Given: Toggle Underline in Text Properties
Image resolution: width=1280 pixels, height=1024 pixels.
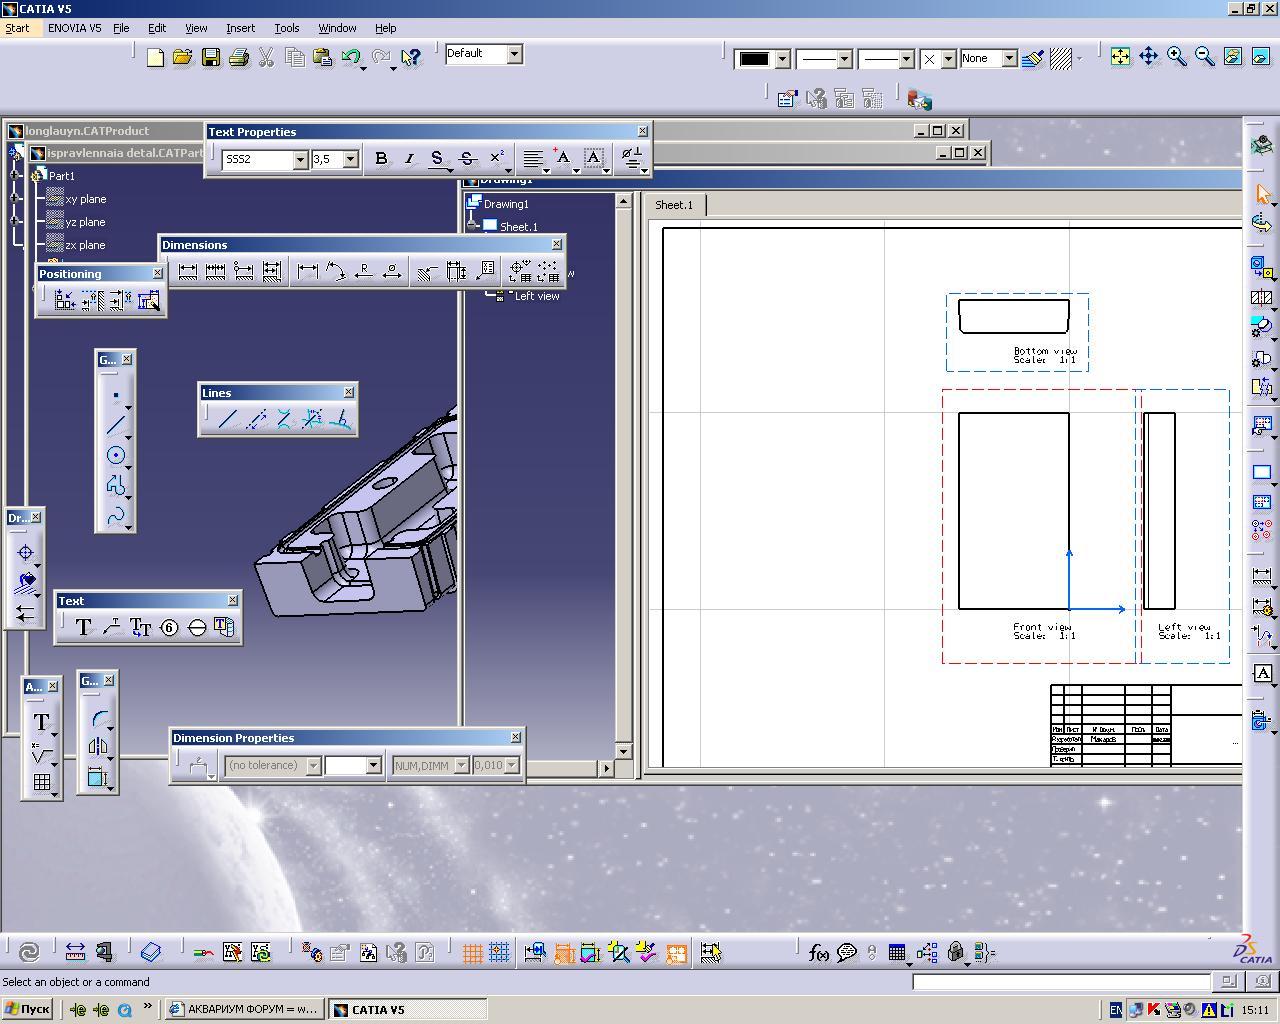Looking at the screenshot, I should [x=436, y=158].
